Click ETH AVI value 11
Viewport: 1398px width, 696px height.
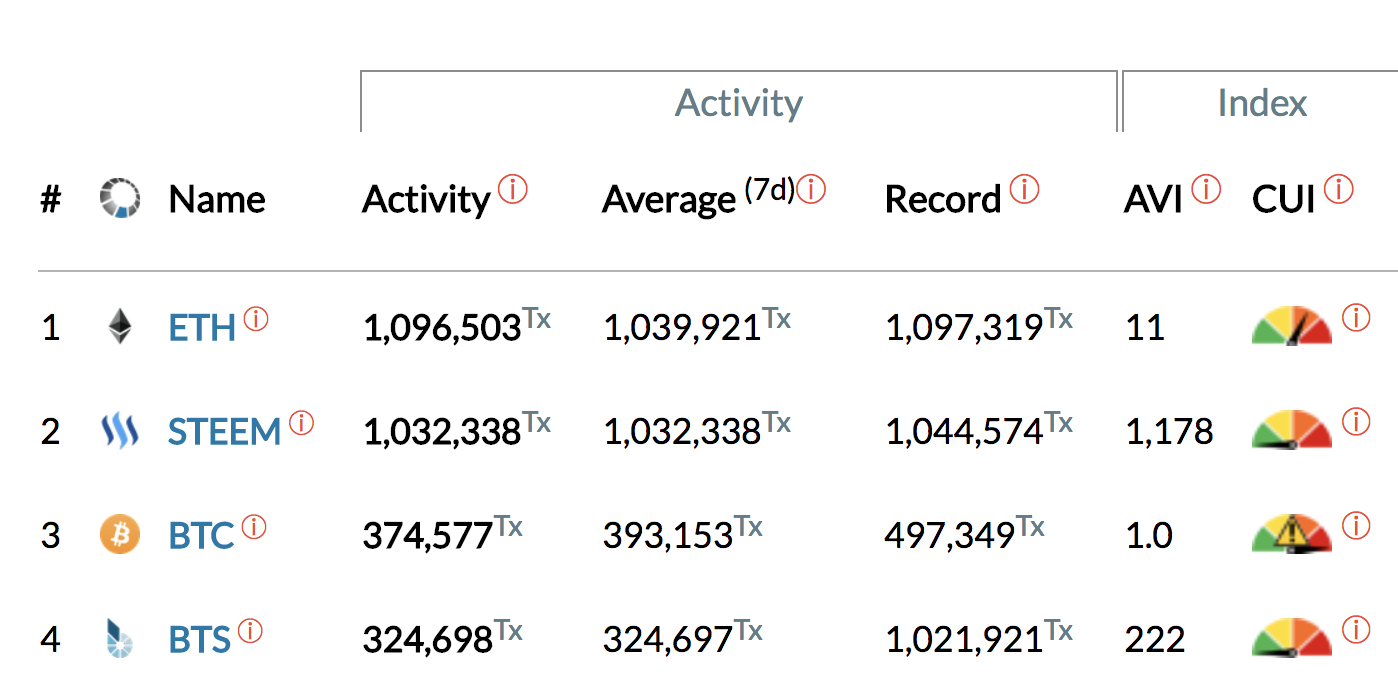[x=1145, y=328]
